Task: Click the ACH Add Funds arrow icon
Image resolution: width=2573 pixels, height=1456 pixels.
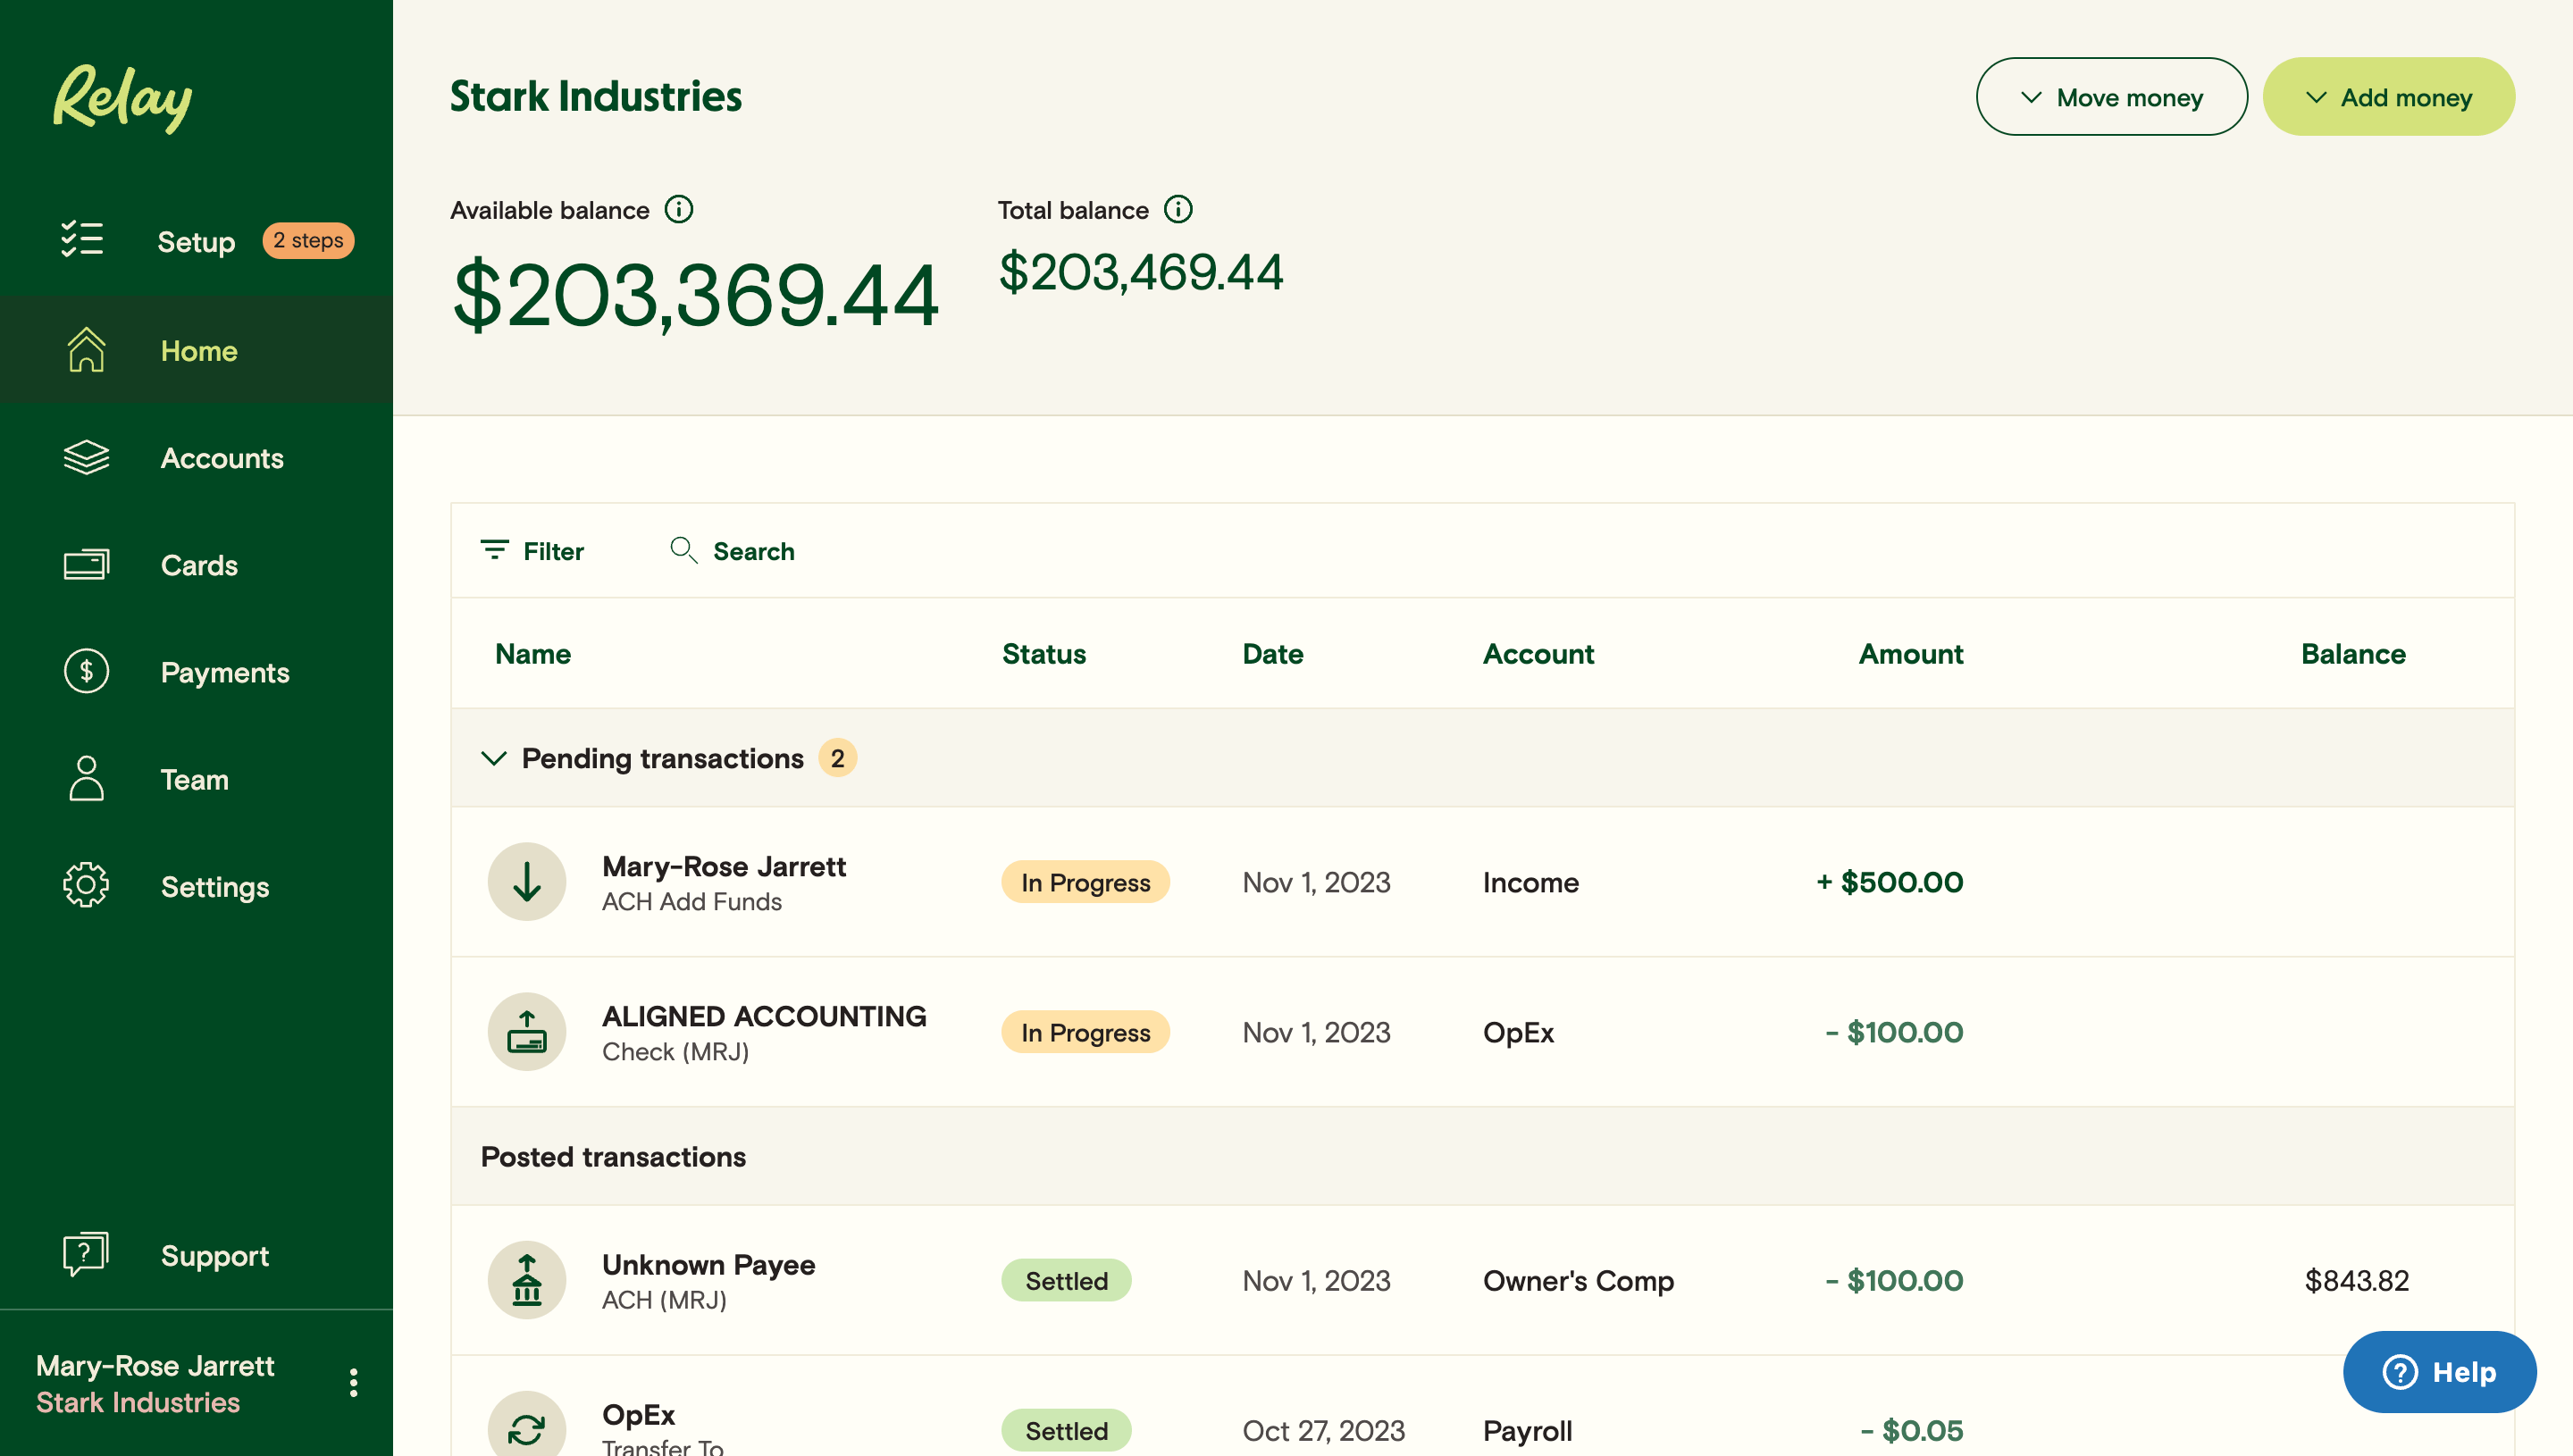Action: click(x=527, y=881)
